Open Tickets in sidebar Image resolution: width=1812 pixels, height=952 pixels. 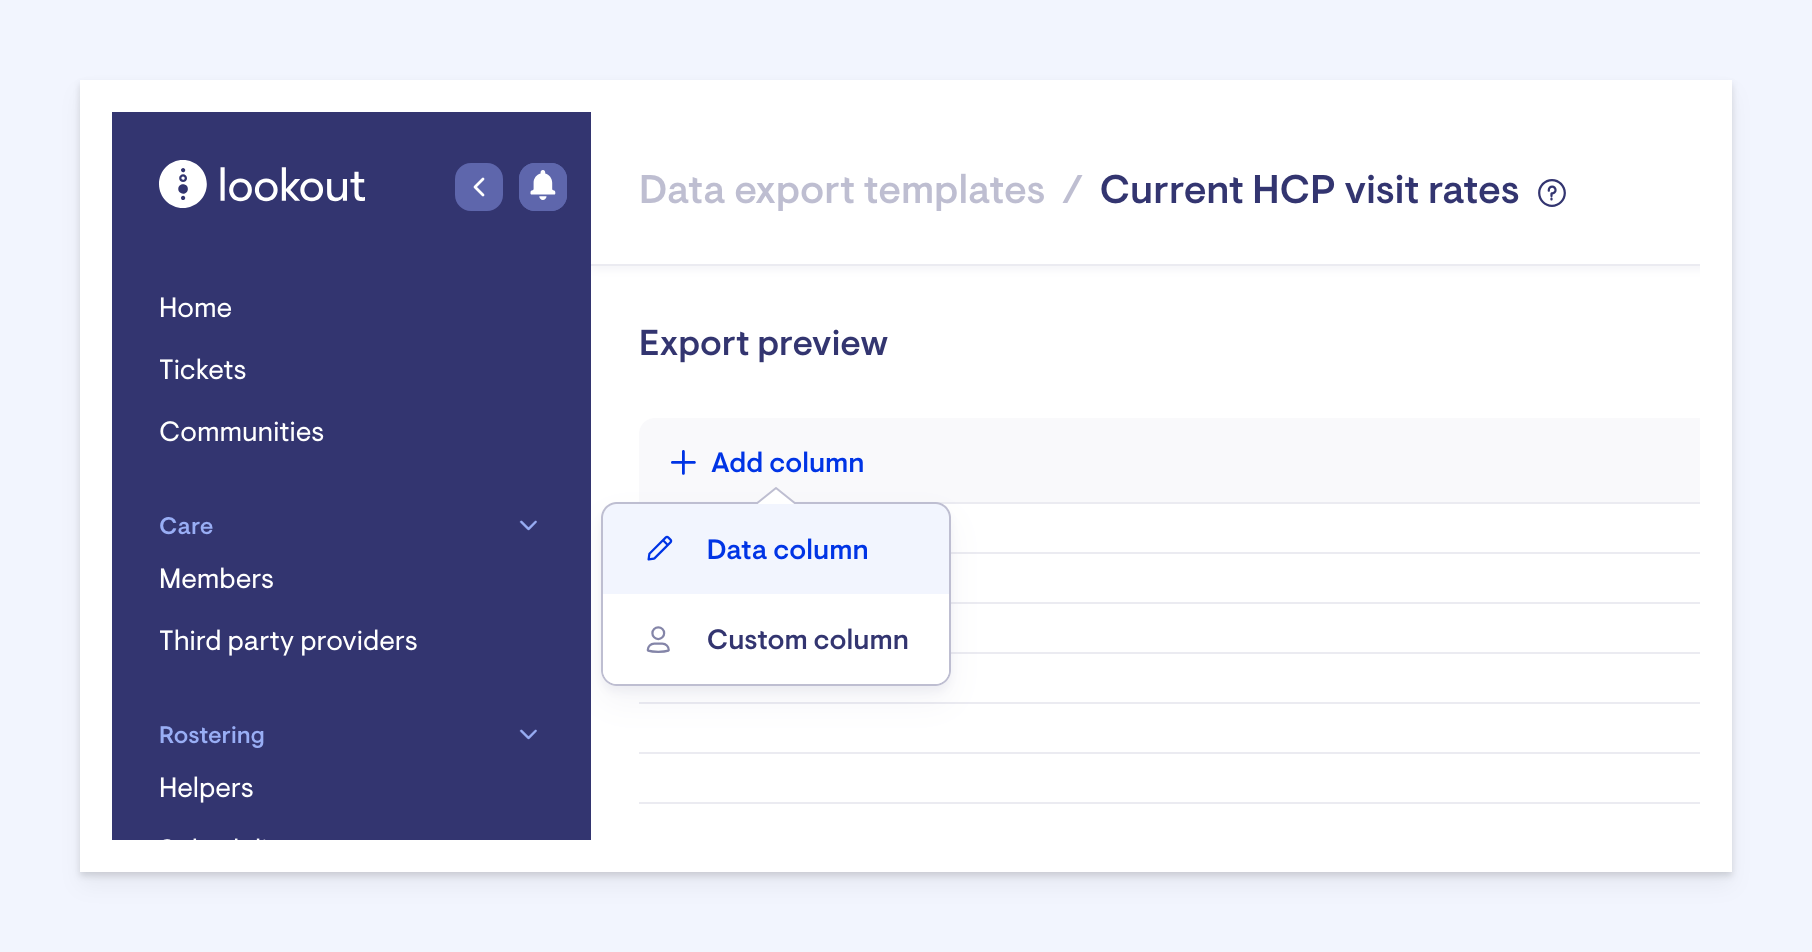[x=203, y=370]
